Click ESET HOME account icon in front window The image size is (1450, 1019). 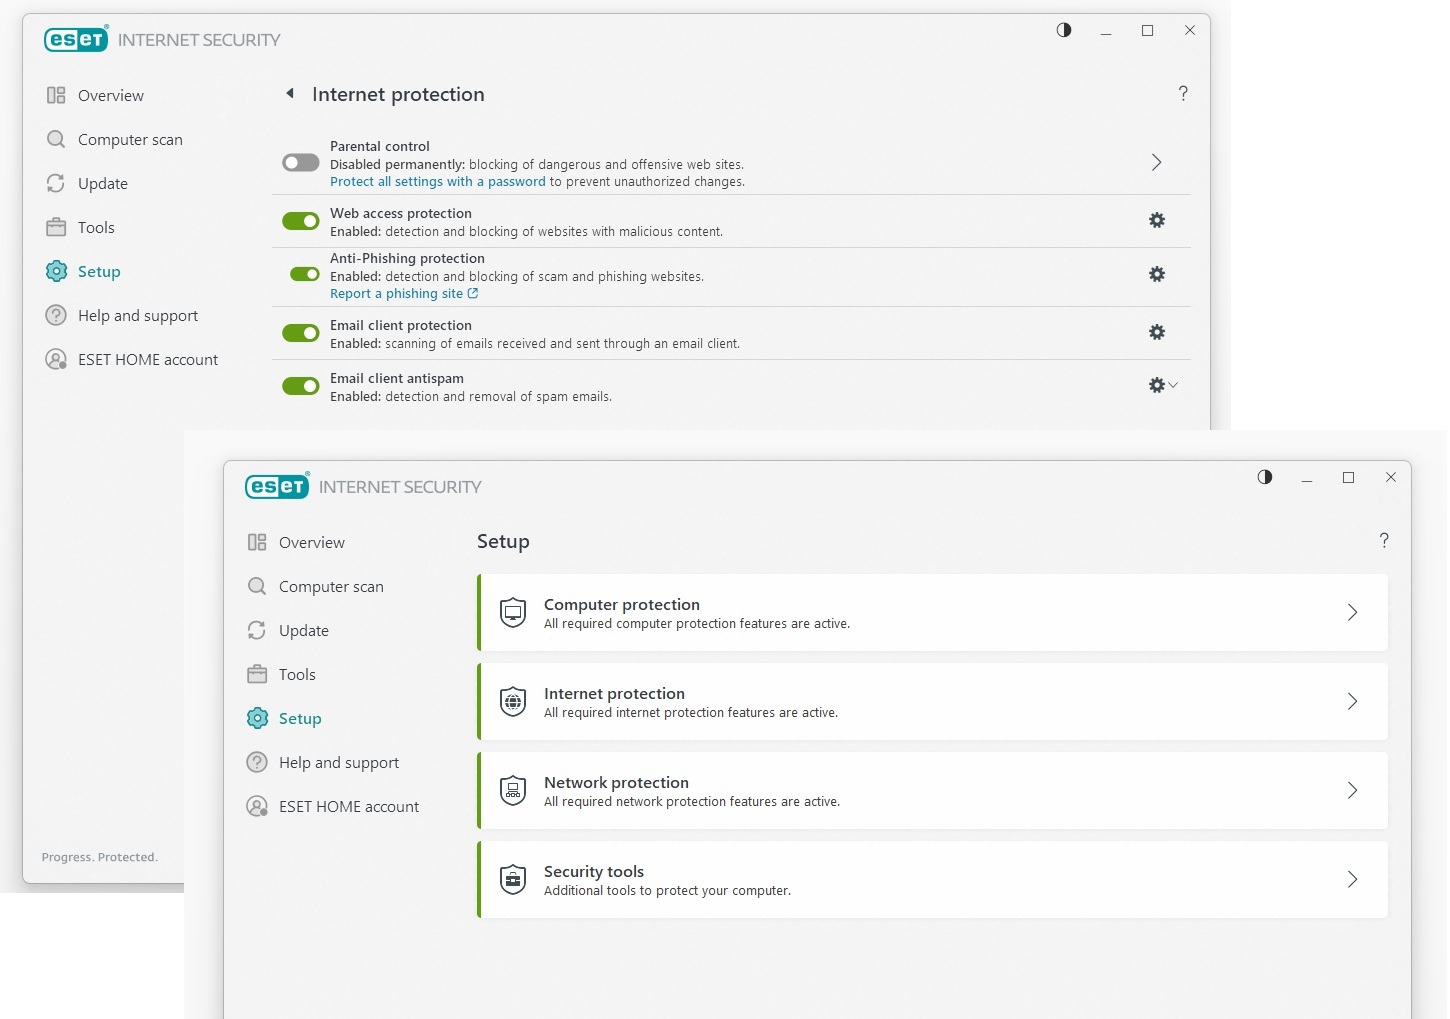tap(257, 807)
